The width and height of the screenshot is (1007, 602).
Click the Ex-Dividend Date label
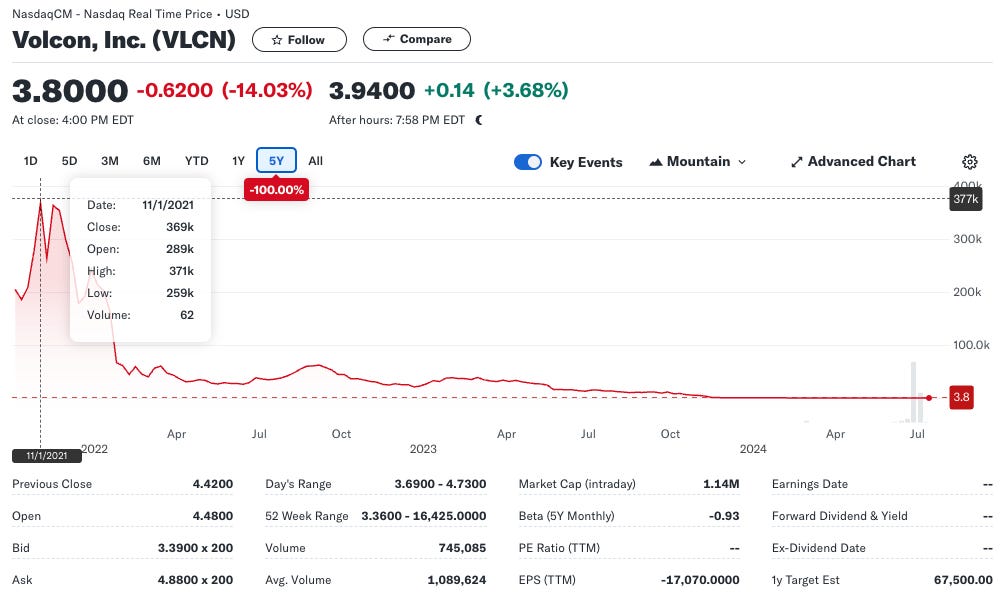click(818, 548)
